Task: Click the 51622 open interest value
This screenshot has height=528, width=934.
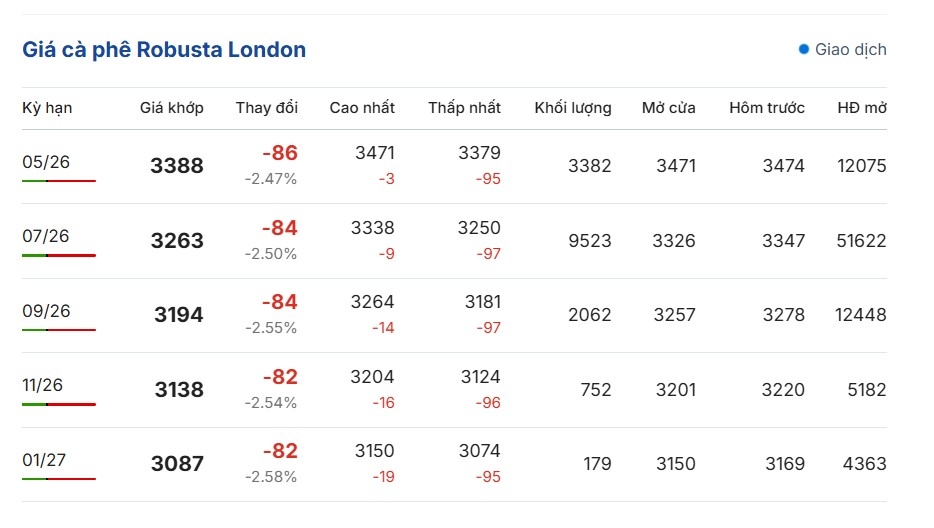Action: pyautogui.click(x=861, y=241)
